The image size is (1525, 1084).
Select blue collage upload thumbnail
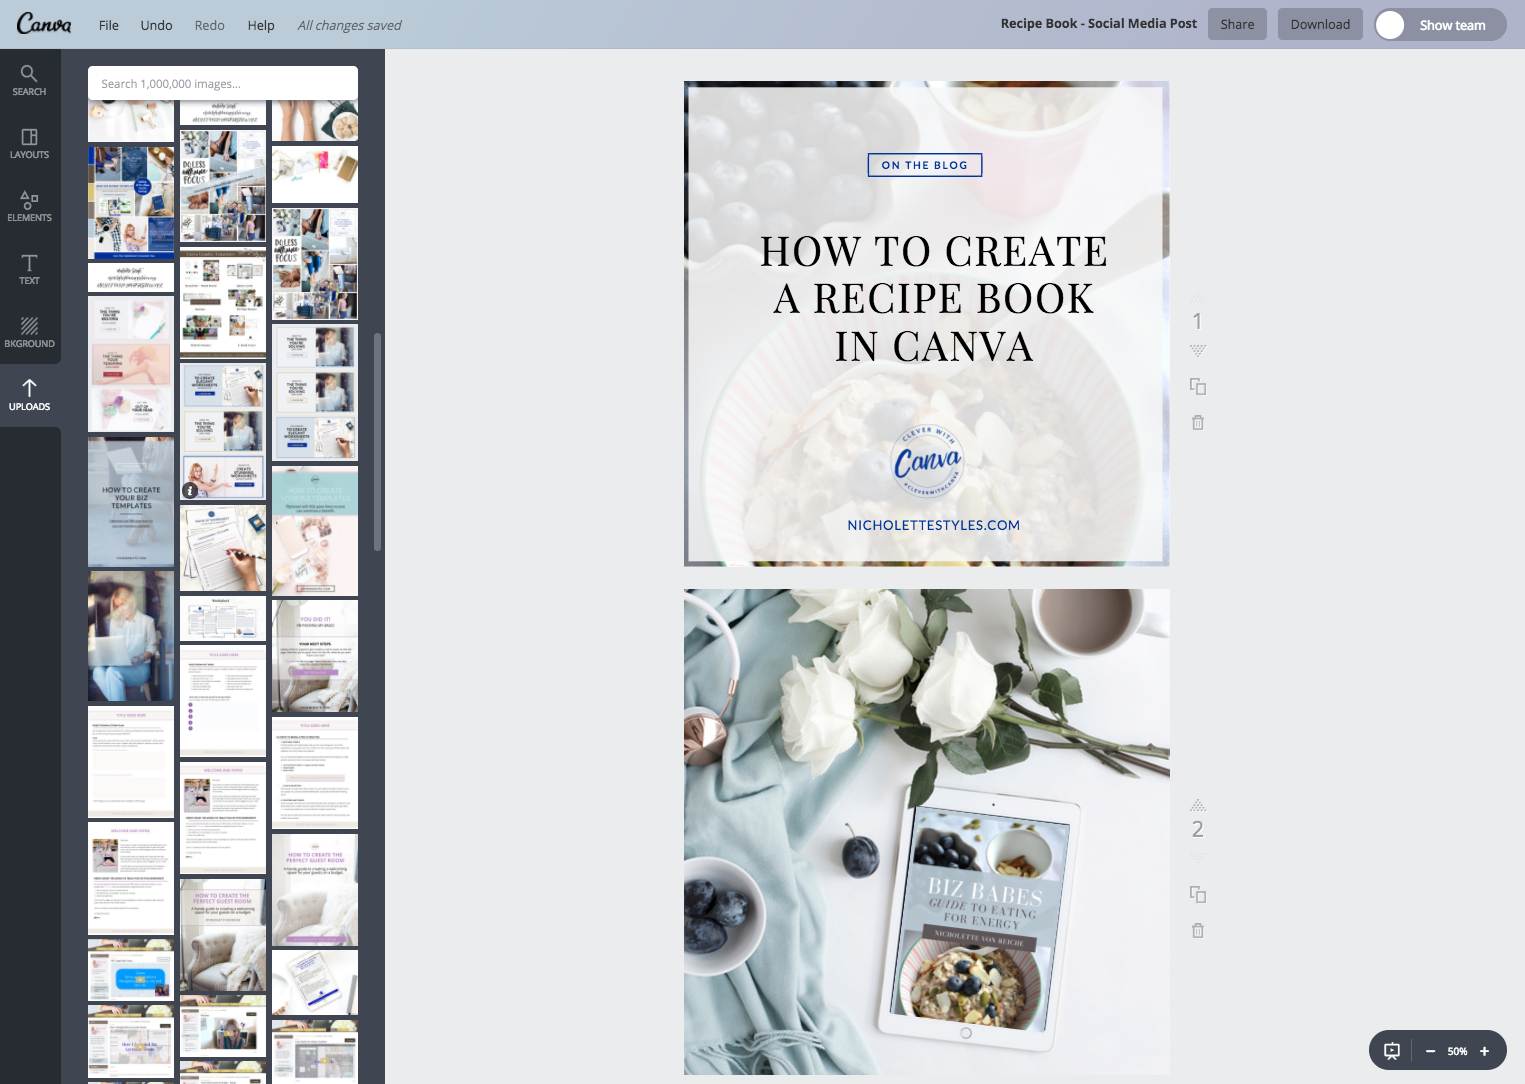(131, 203)
